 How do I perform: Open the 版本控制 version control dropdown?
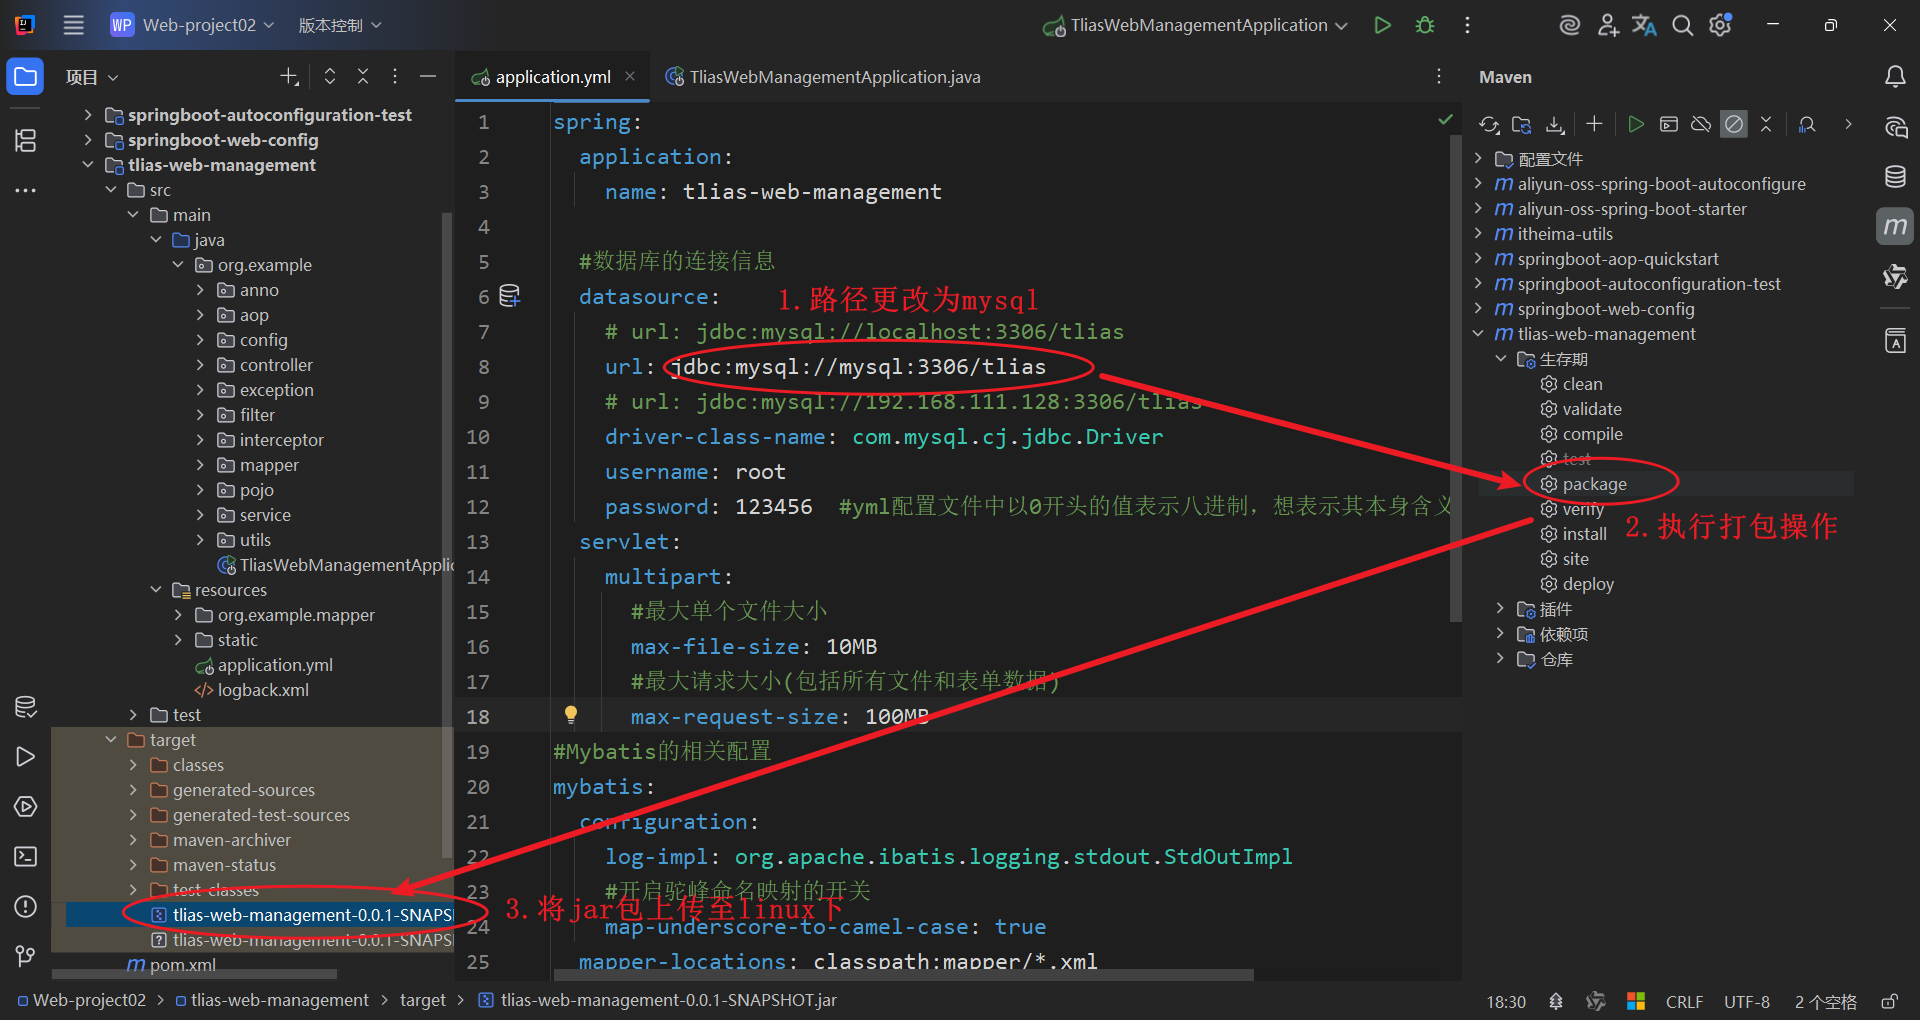pos(340,25)
